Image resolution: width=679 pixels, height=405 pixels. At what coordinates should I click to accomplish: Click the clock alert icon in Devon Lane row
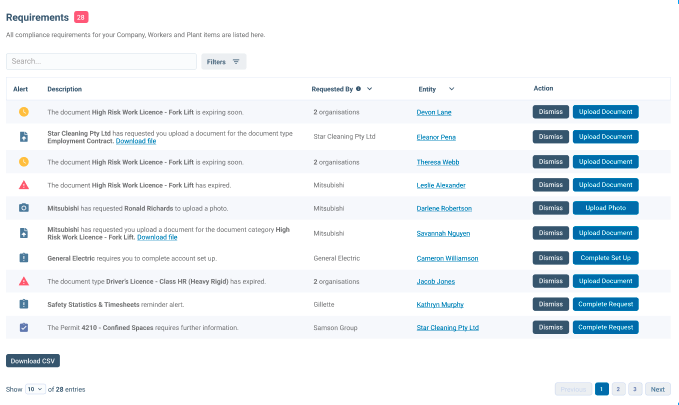tap(24, 112)
